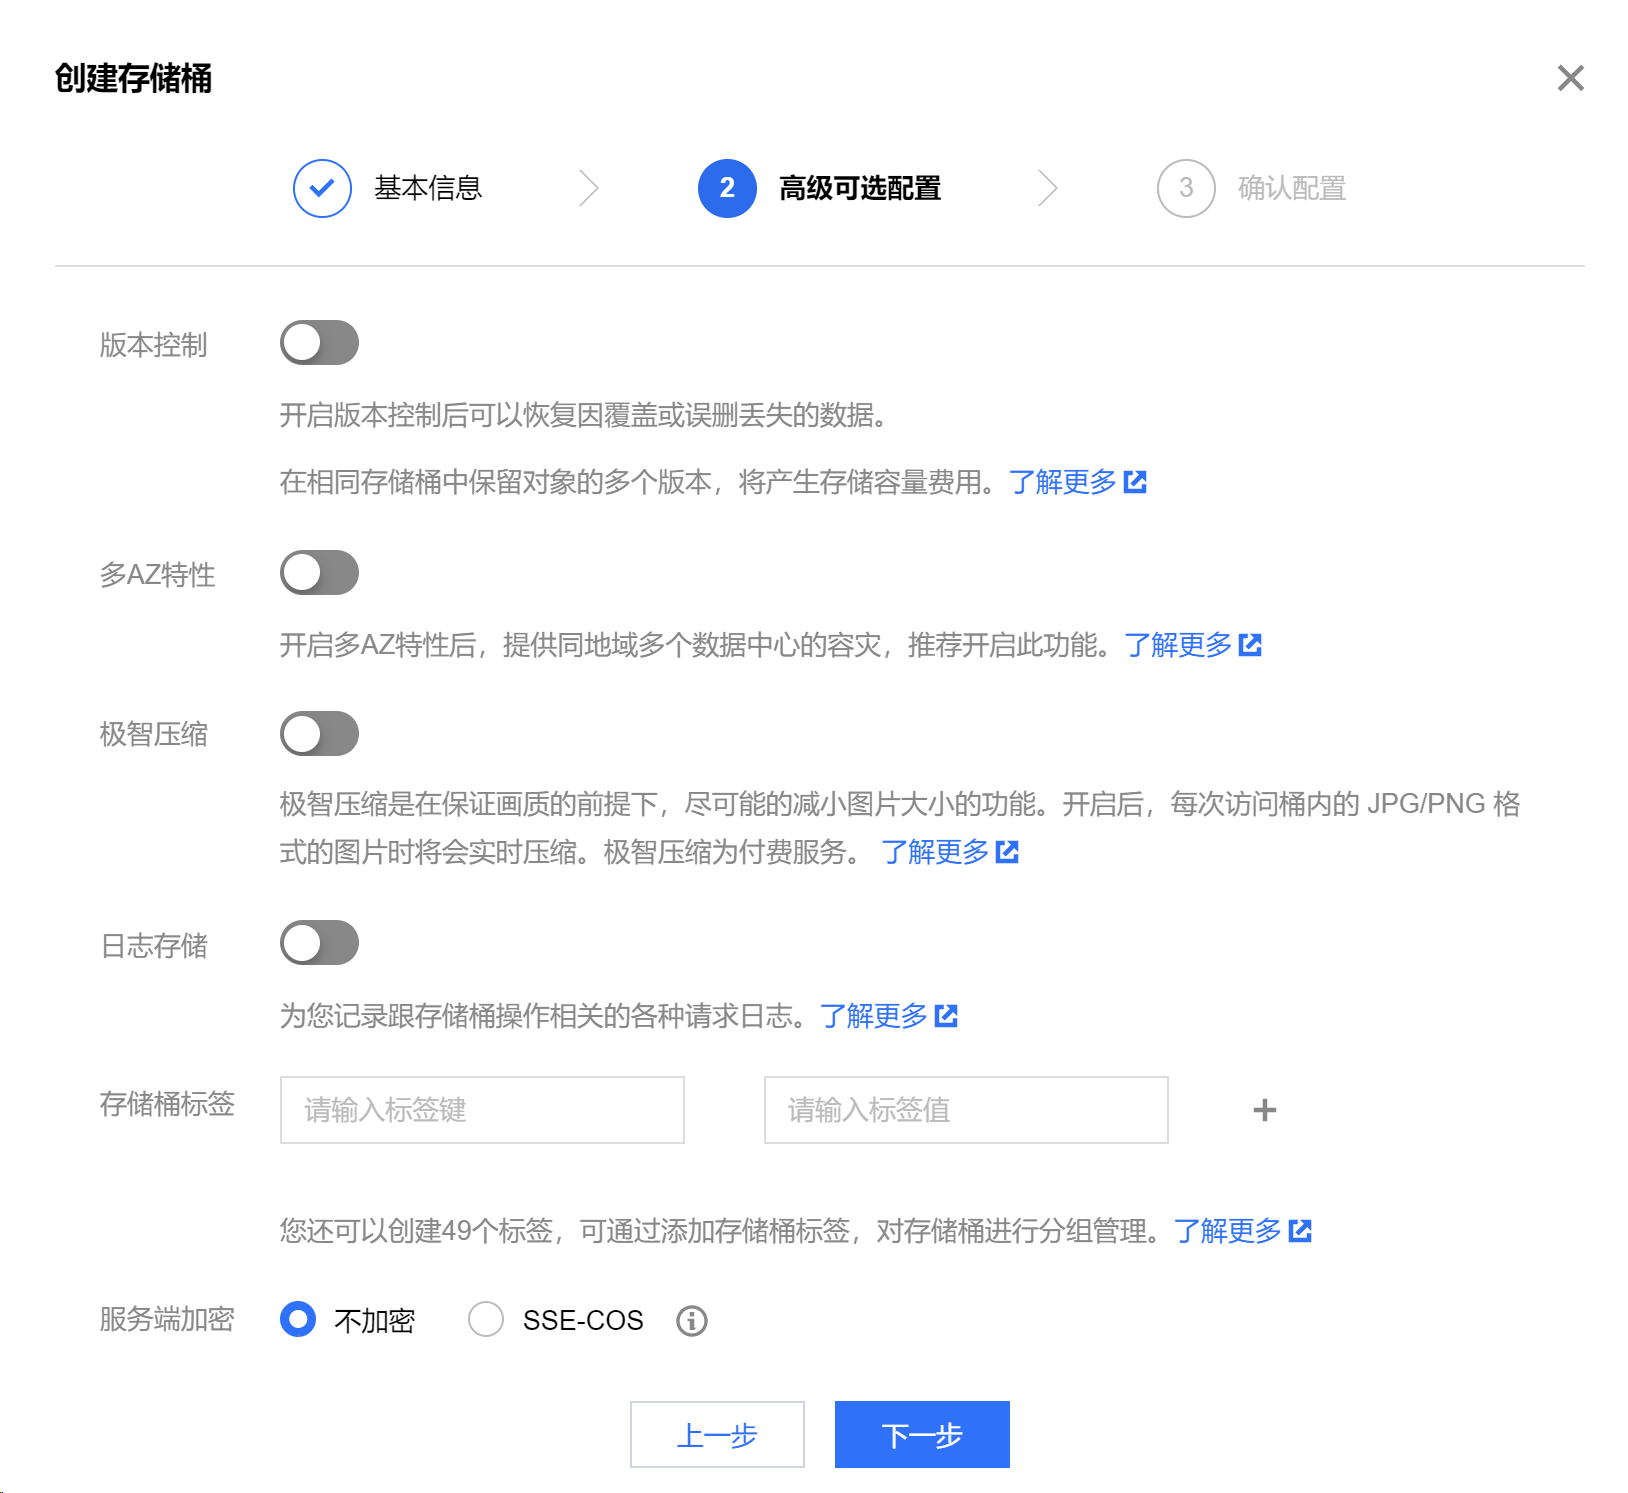
Task: Select the SSE-COS encryption radio button
Action: tap(486, 1320)
